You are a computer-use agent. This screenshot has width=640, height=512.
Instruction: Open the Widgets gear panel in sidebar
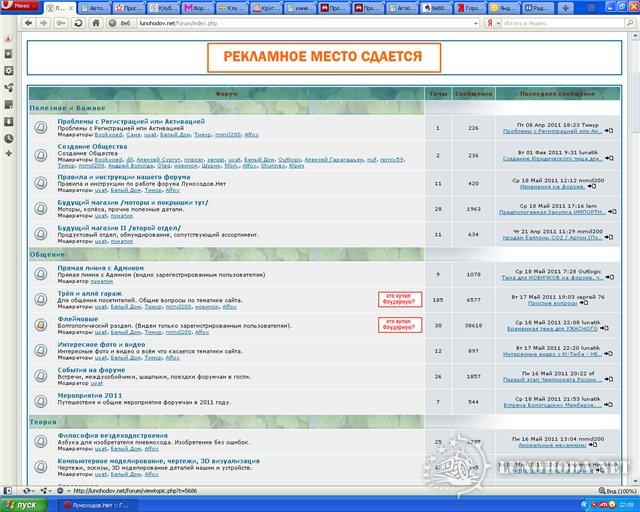point(8,71)
